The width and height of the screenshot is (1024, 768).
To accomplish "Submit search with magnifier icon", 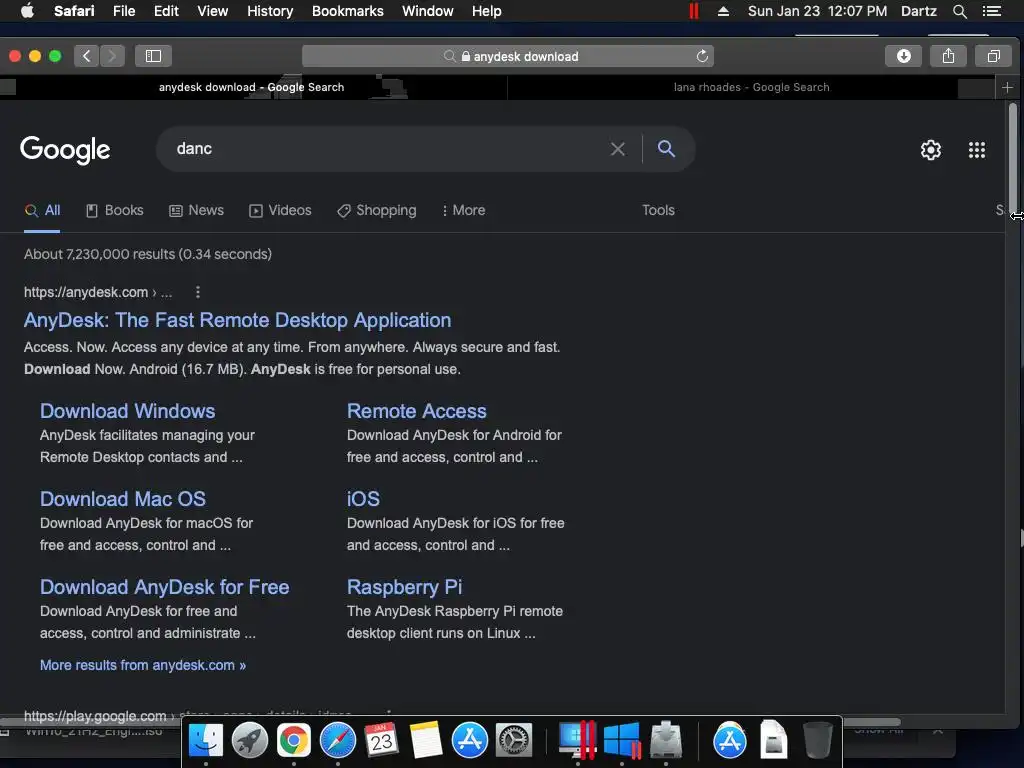I will click(x=666, y=149).
